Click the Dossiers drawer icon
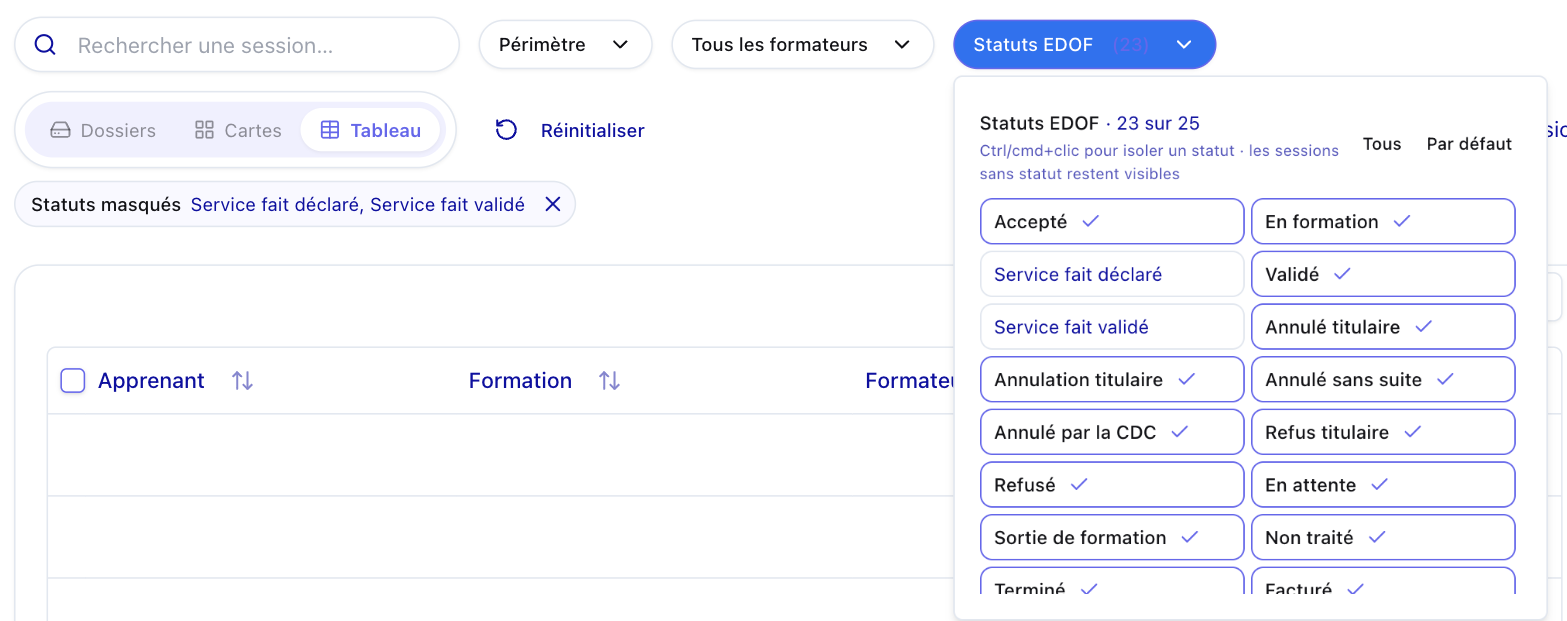This screenshot has width=1567, height=621. [x=60, y=130]
